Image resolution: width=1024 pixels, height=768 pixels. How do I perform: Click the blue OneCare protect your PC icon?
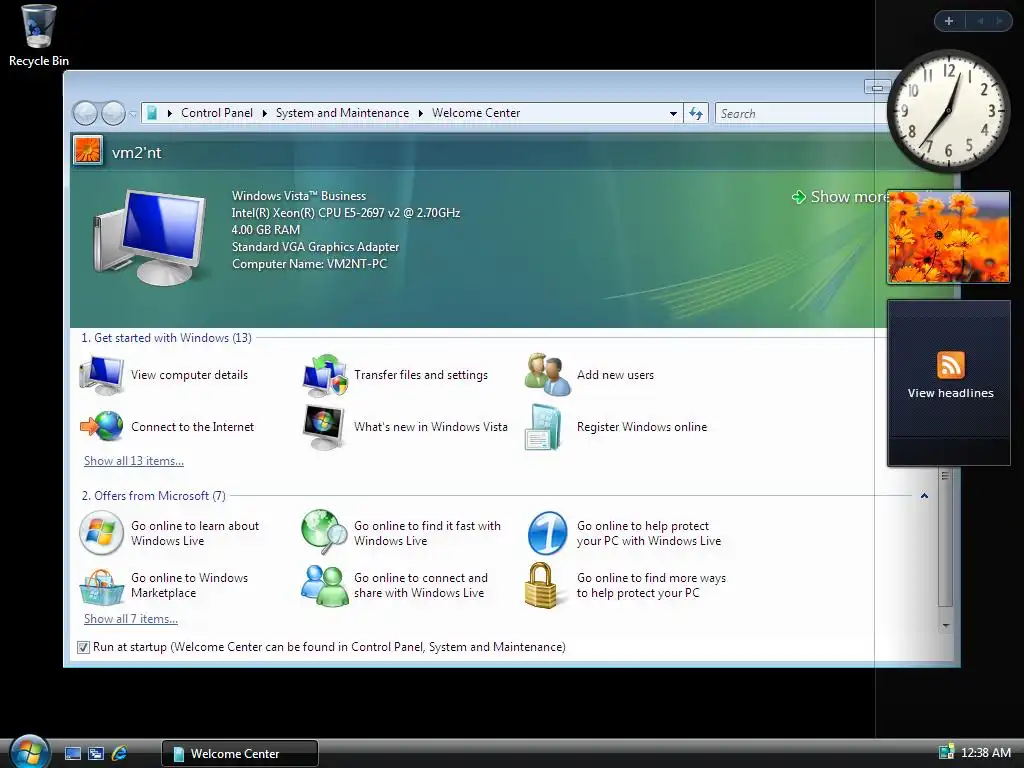547,533
